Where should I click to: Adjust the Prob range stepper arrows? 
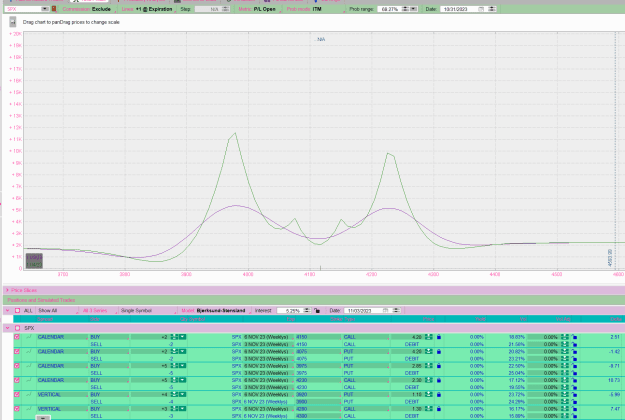(x=405, y=9)
